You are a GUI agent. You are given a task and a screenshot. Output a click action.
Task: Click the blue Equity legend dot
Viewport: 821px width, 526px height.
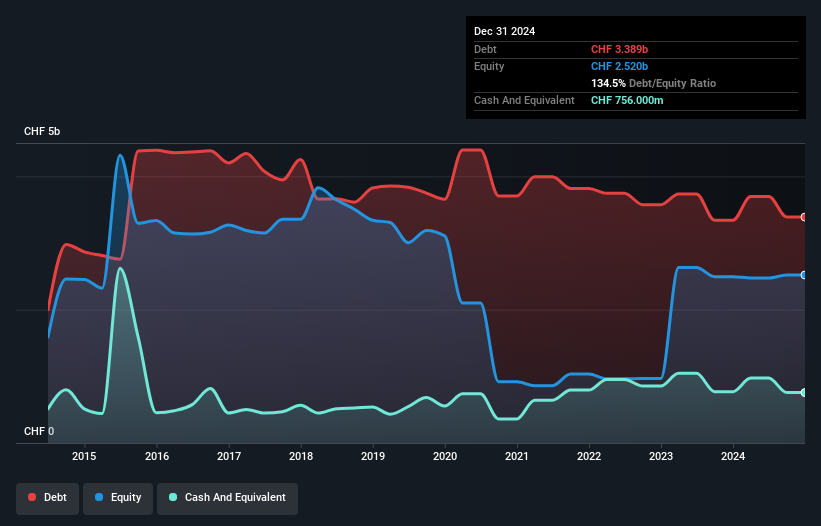[99, 497]
